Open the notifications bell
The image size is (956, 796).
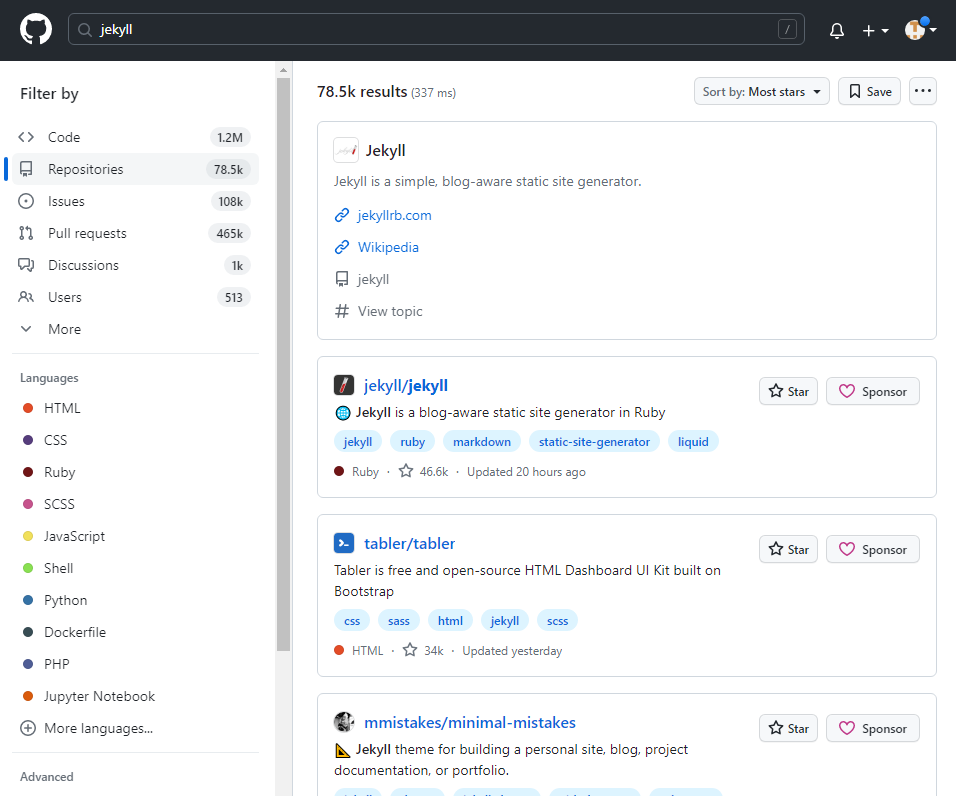836,30
